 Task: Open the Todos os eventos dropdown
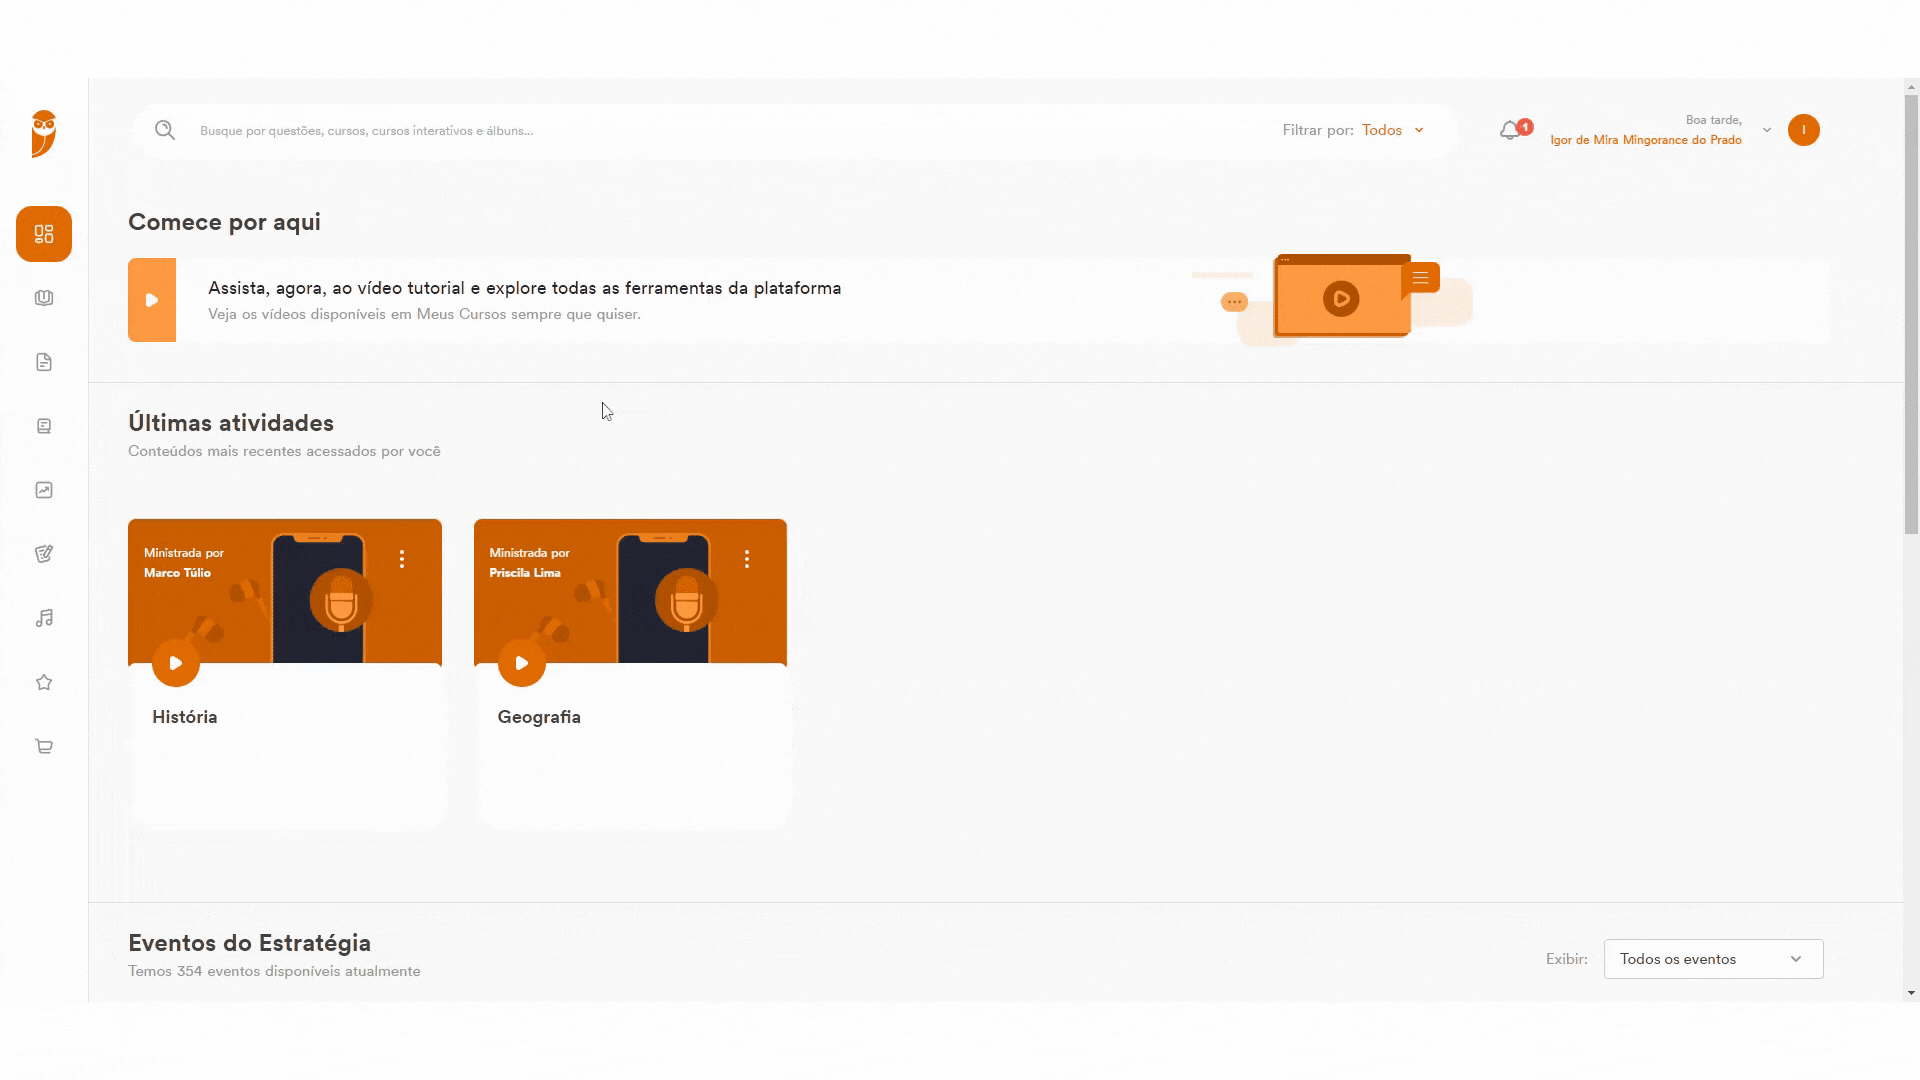point(1713,959)
